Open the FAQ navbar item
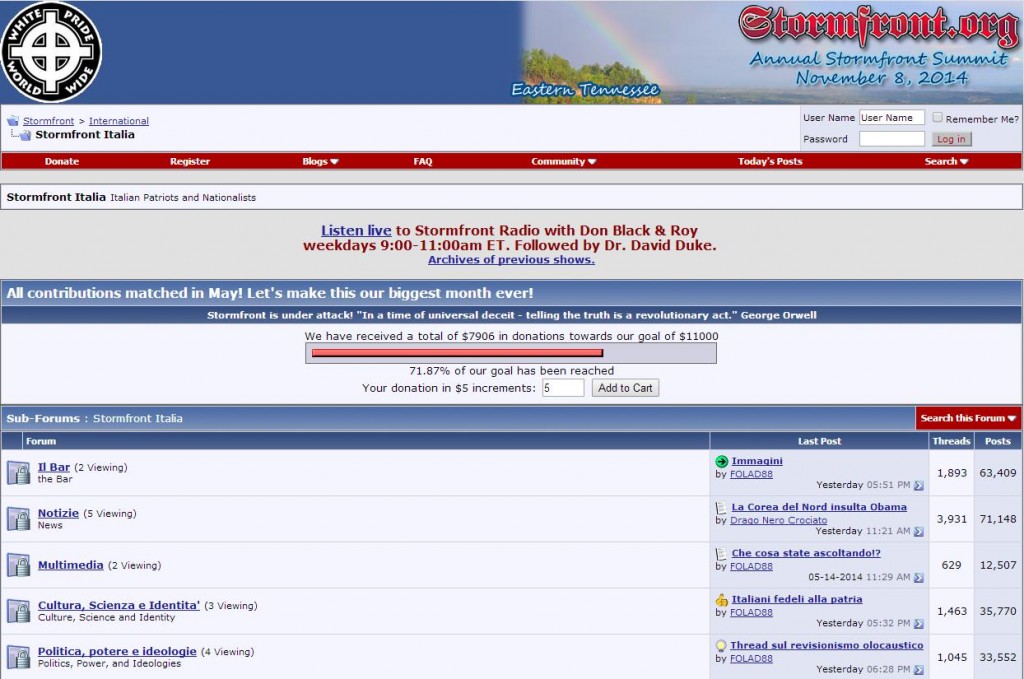 (422, 161)
